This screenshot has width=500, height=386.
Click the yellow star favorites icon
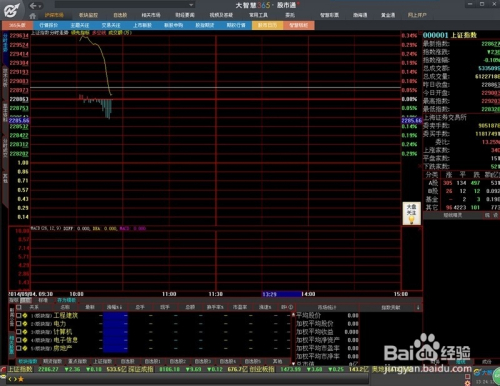tap(21, 379)
